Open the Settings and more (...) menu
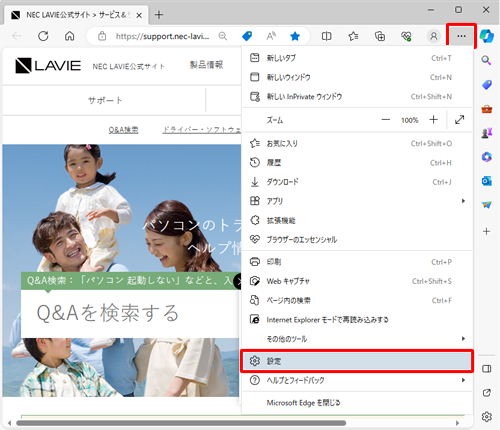500x430 pixels. pos(461,36)
